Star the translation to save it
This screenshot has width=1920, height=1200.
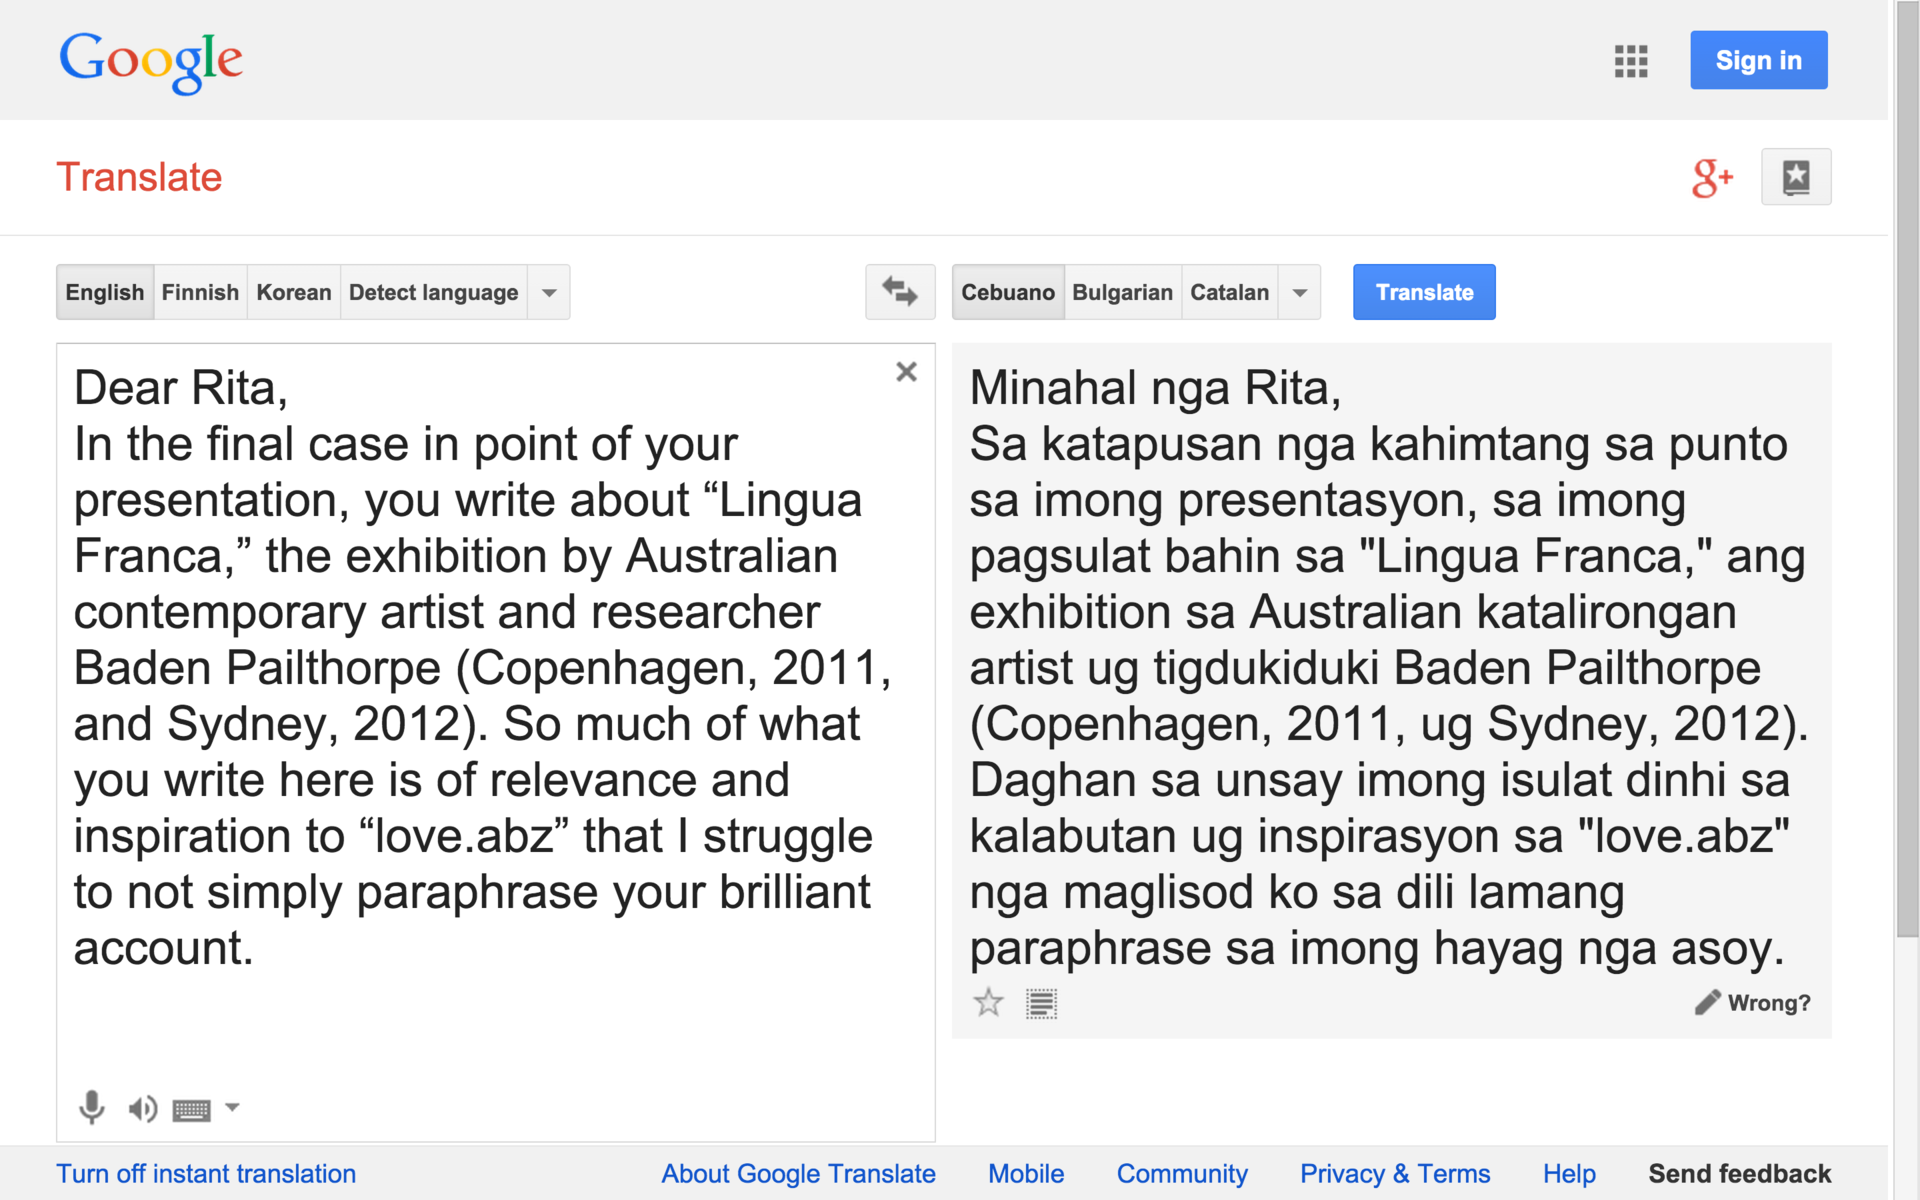point(988,1002)
